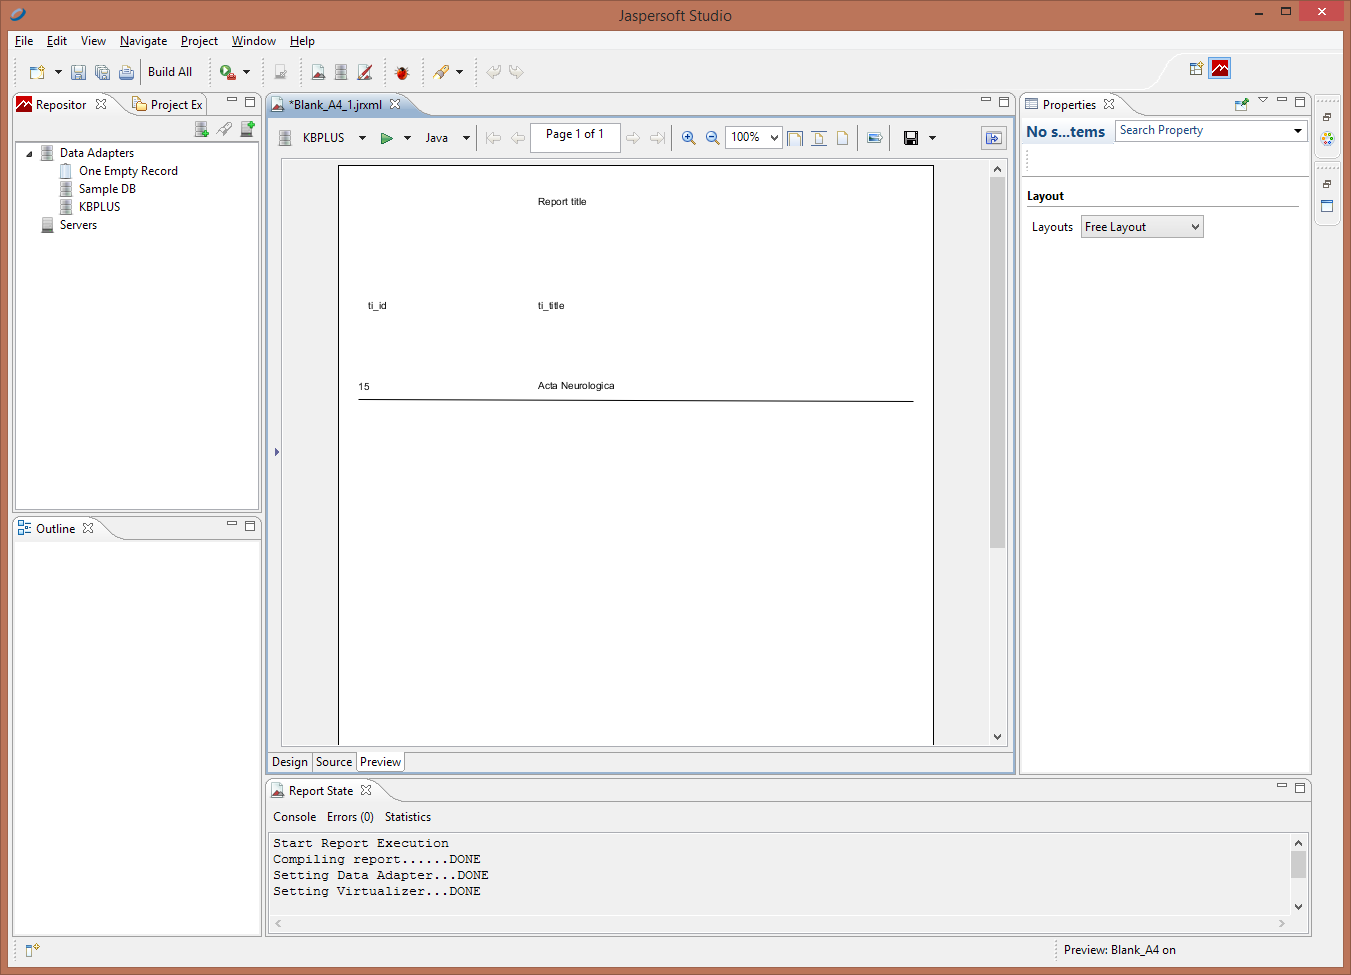Open the New wizard dropdown arrow

(58, 72)
